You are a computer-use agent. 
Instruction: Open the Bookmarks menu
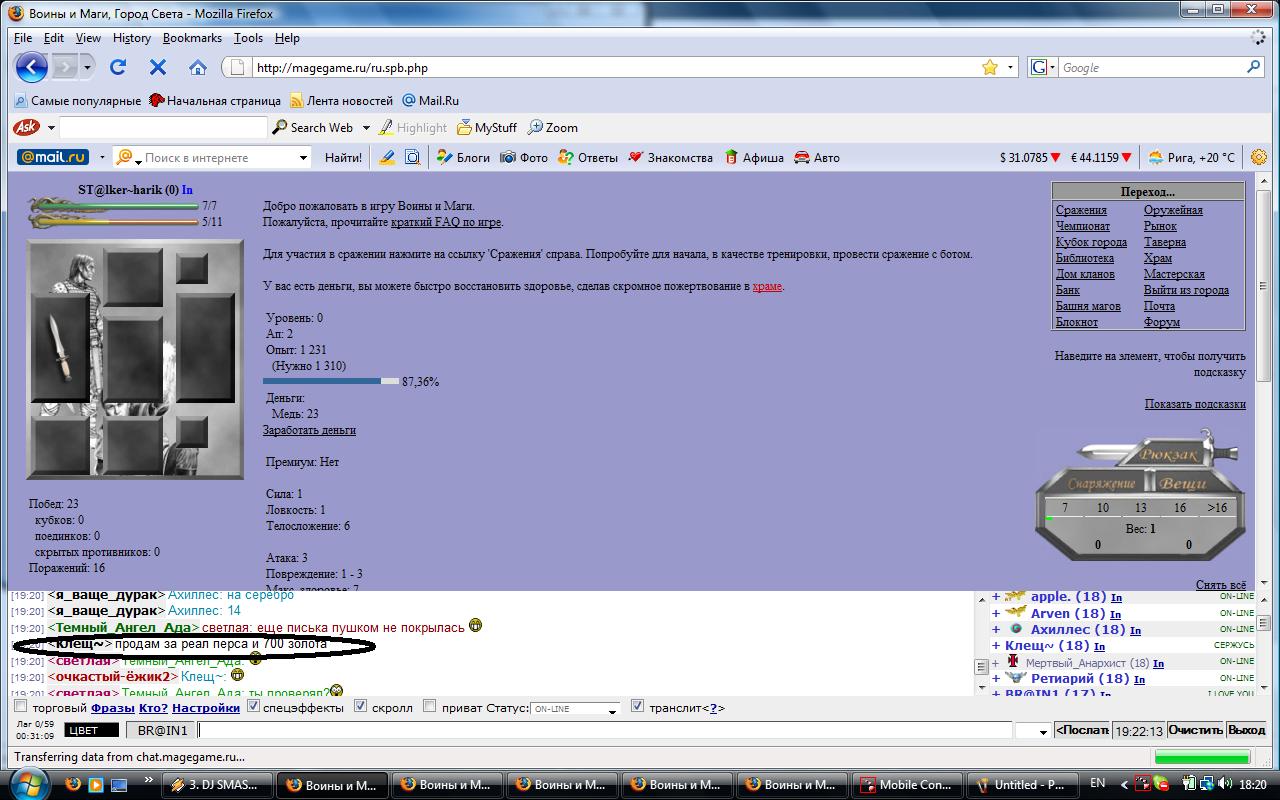coord(192,38)
